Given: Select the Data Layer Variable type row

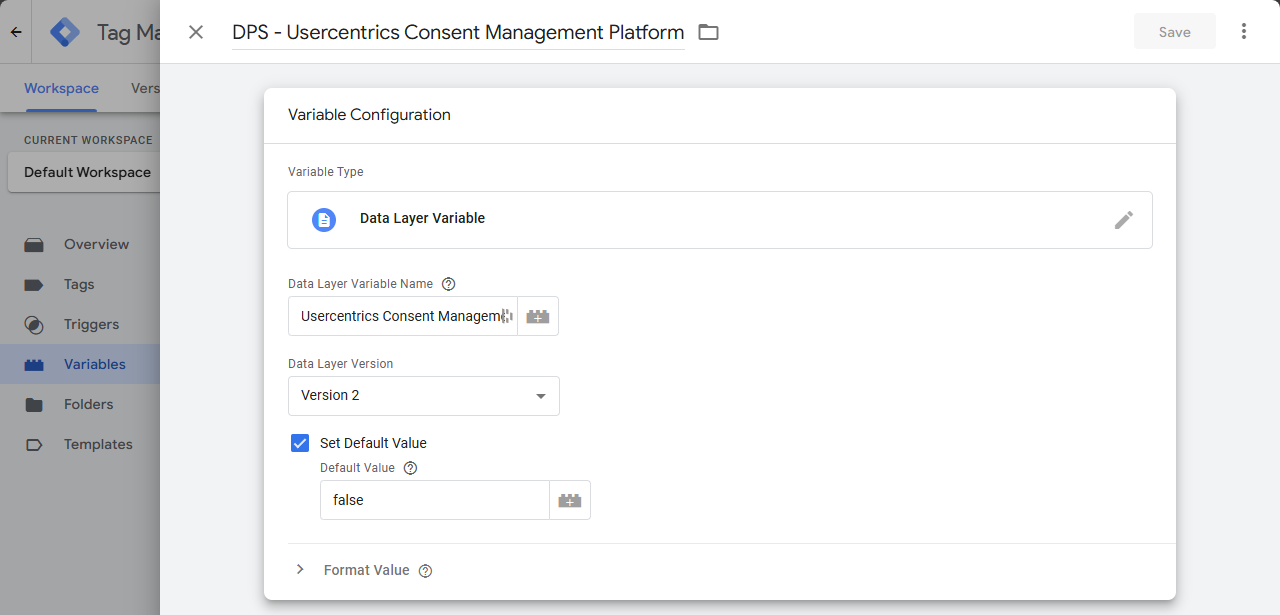Looking at the screenshot, I should tap(720, 220).
